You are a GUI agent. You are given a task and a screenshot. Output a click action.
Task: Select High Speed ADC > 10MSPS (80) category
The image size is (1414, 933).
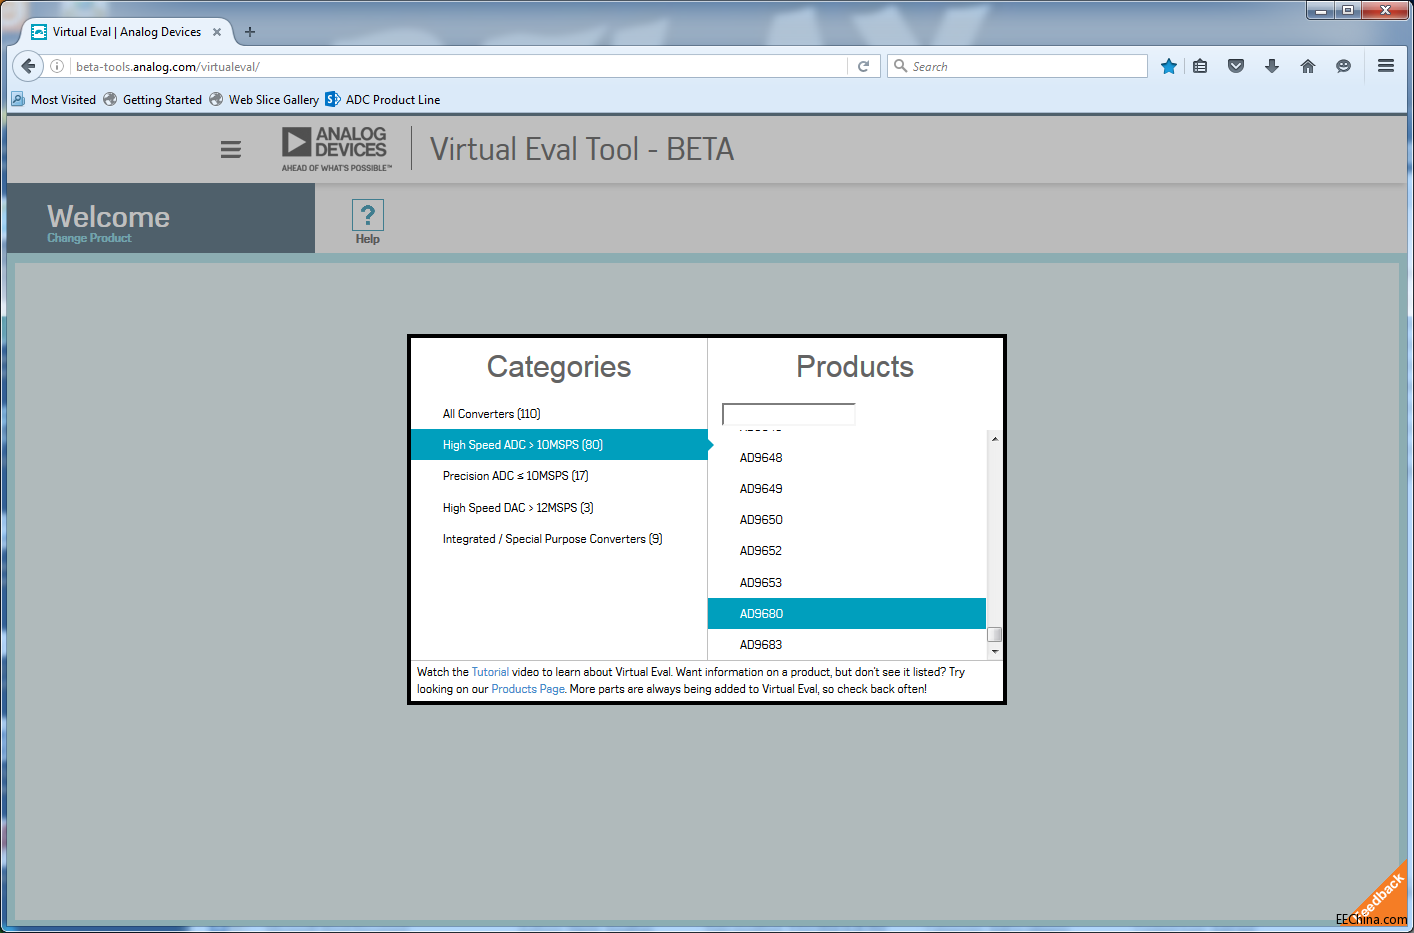click(x=559, y=445)
